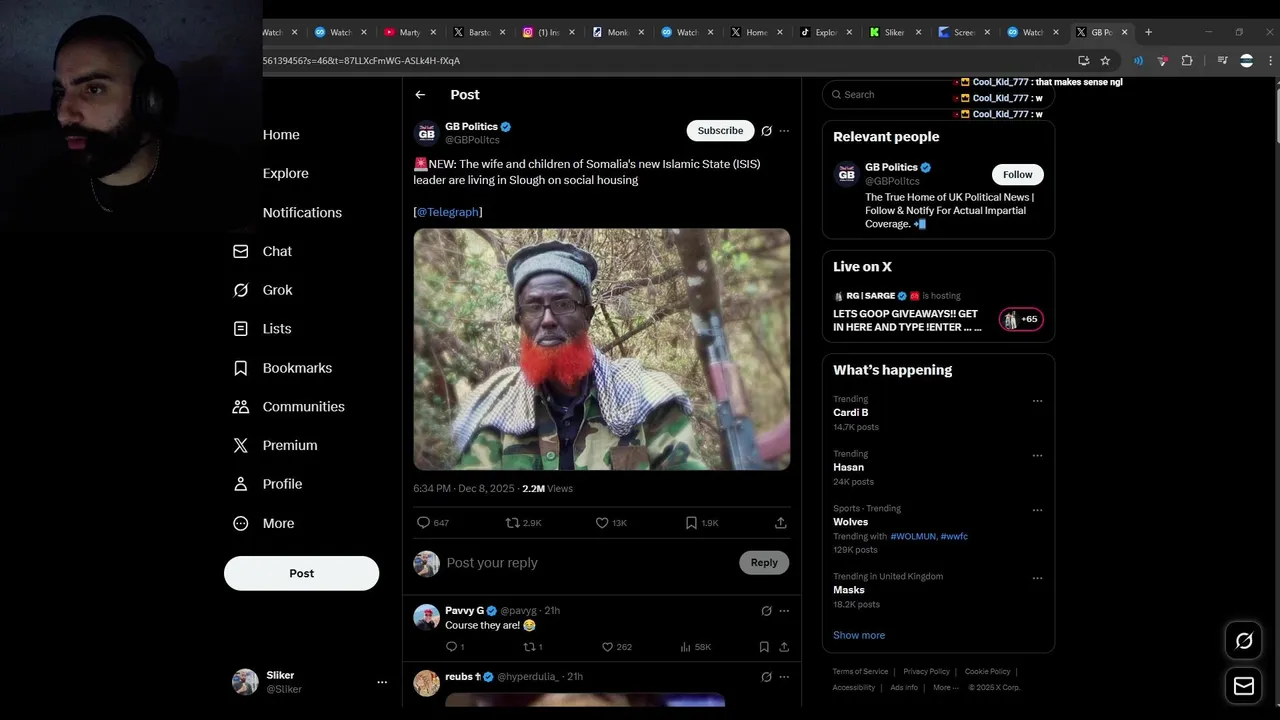Open more options for Wolves trend
Image resolution: width=1280 pixels, height=720 pixels.
[x=1037, y=510]
